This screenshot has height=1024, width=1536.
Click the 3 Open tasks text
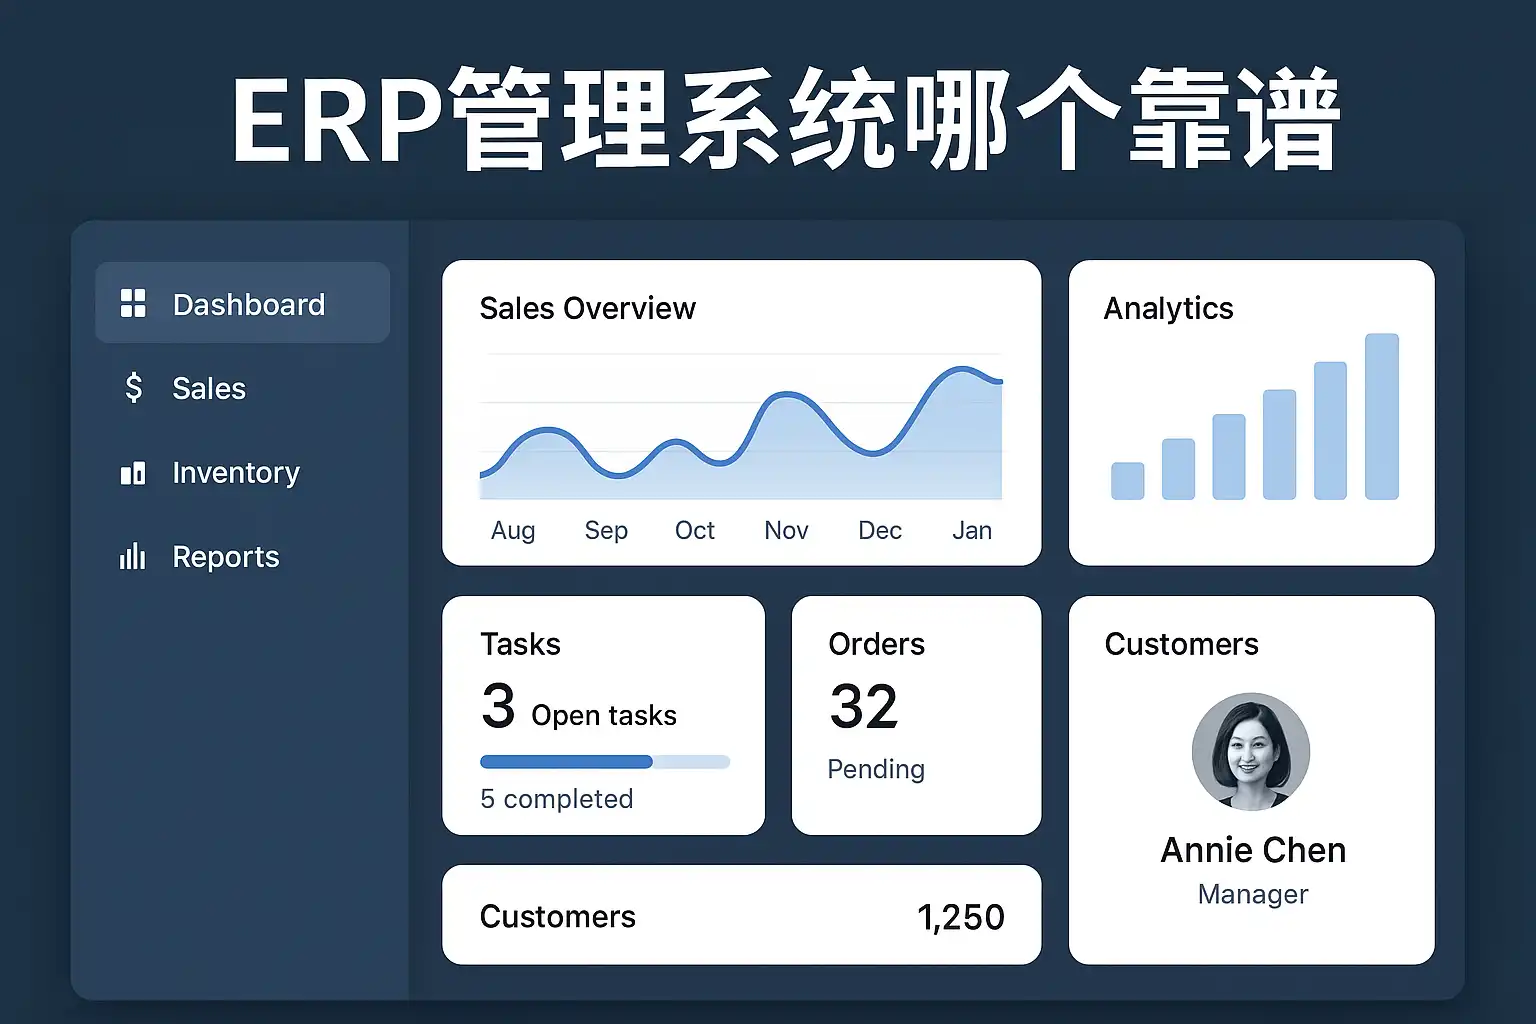pyautogui.click(x=579, y=709)
